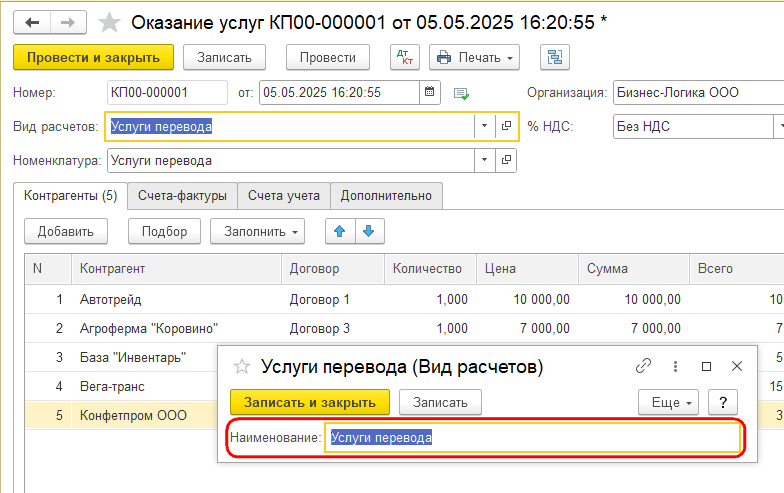Open the calendar picker for the date field
This screenshot has width=784, height=493.
tap(430, 92)
